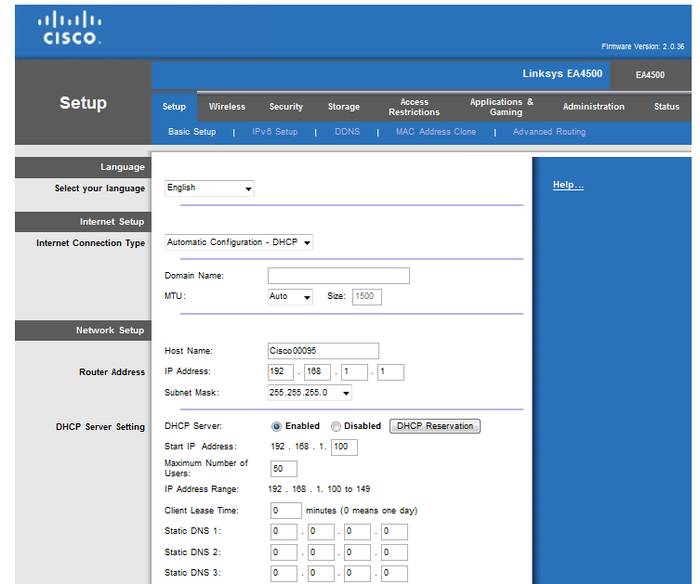The height and width of the screenshot is (584, 700).
Task: Click the first IP Address octet field (192)
Action: [x=281, y=372]
